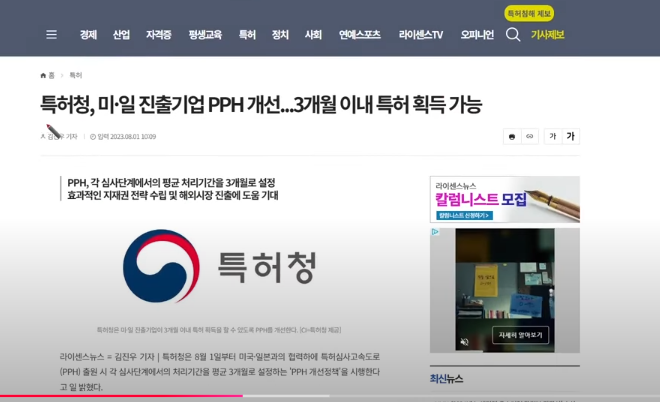Image resolution: width=660 pixels, height=402 pixels.
Task: Click the 특허침해 제보 yellow badge
Action: 529,14
